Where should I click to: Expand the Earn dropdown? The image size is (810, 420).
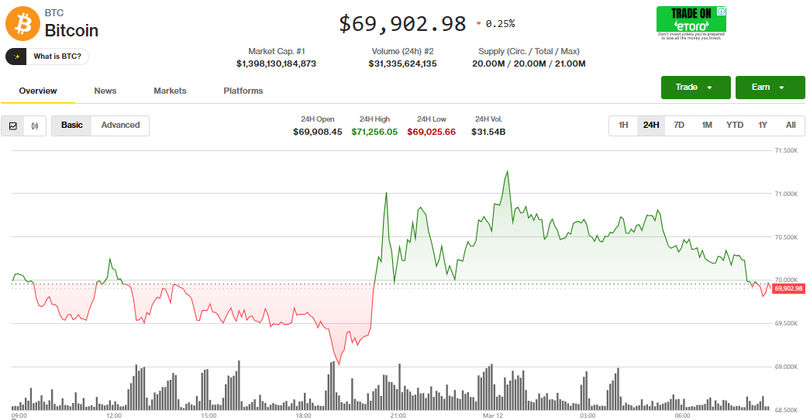pyautogui.click(x=769, y=87)
